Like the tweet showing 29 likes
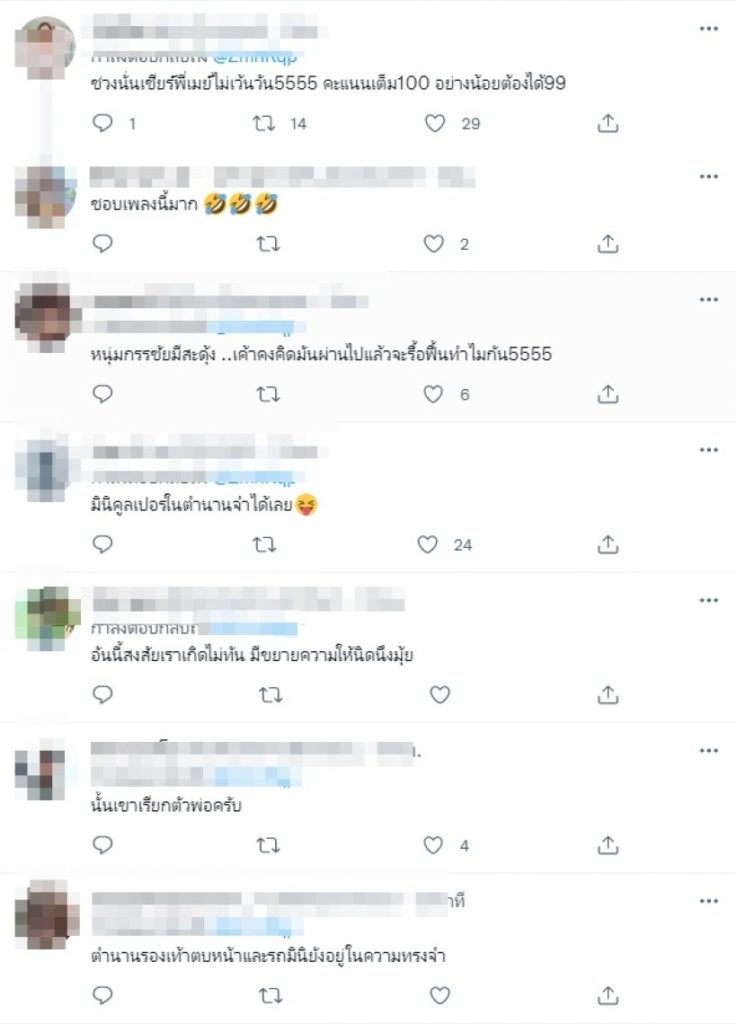The width and height of the screenshot is (737, 1024). (x=435, y=123)
